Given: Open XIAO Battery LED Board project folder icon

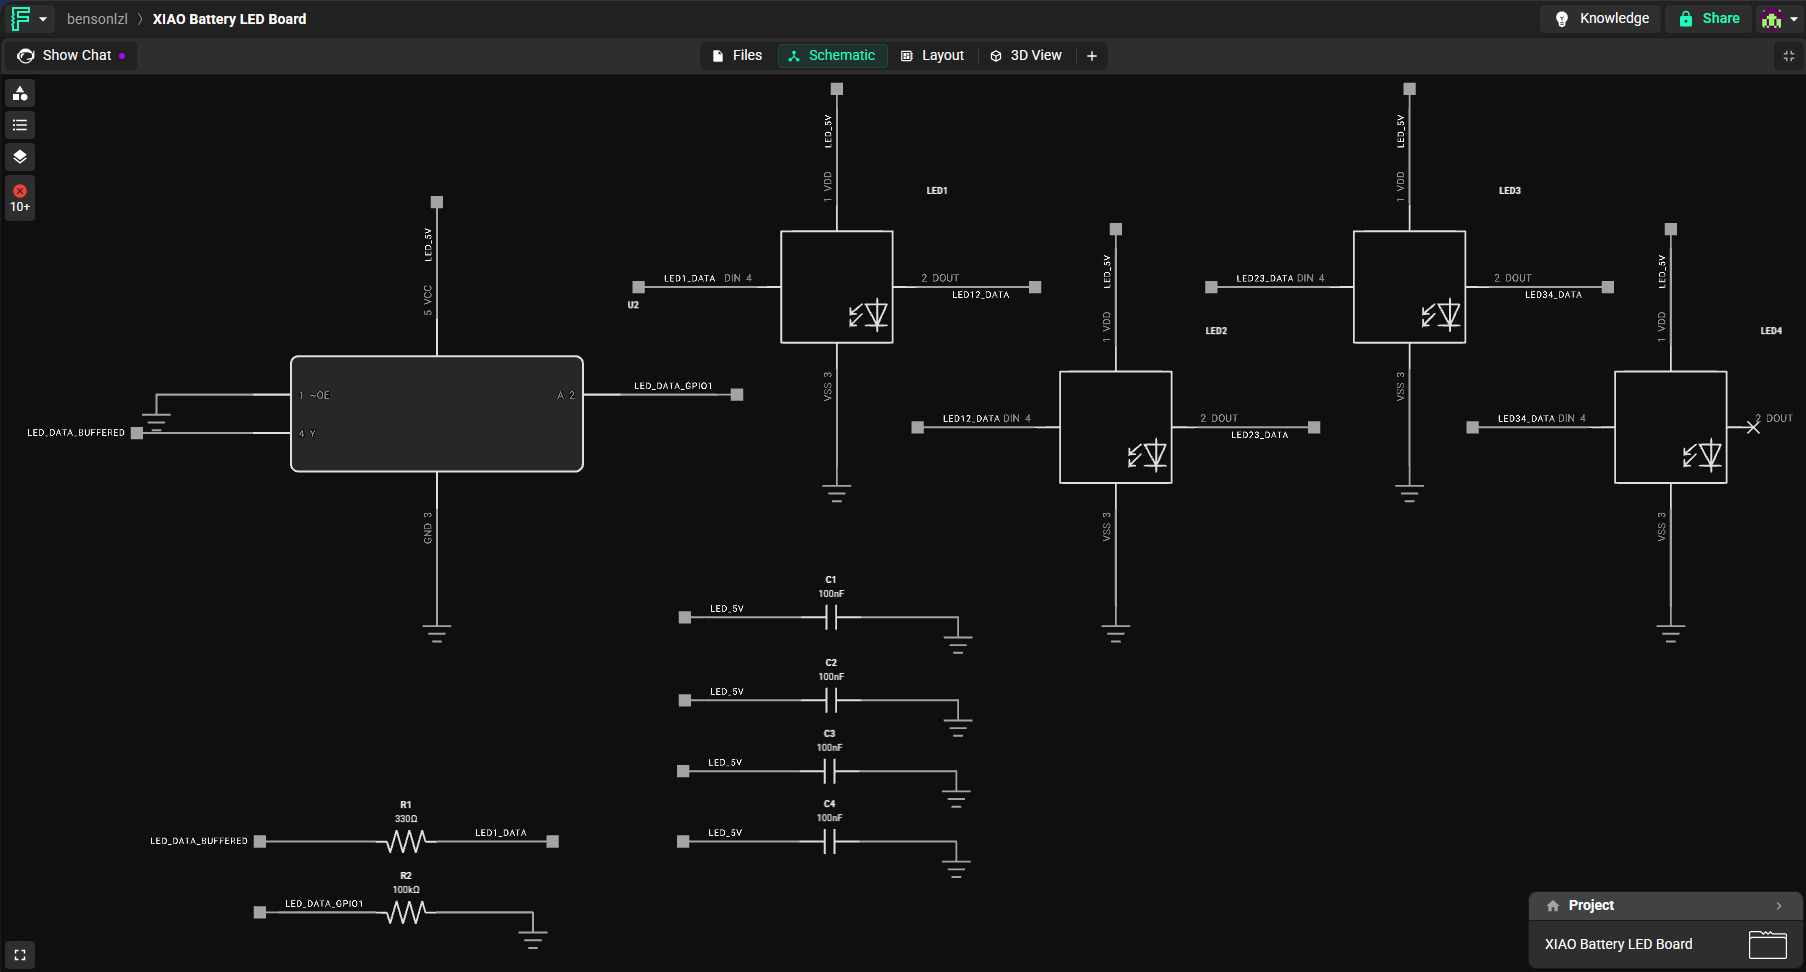Looking at the screenshot, I should 1767,945.
